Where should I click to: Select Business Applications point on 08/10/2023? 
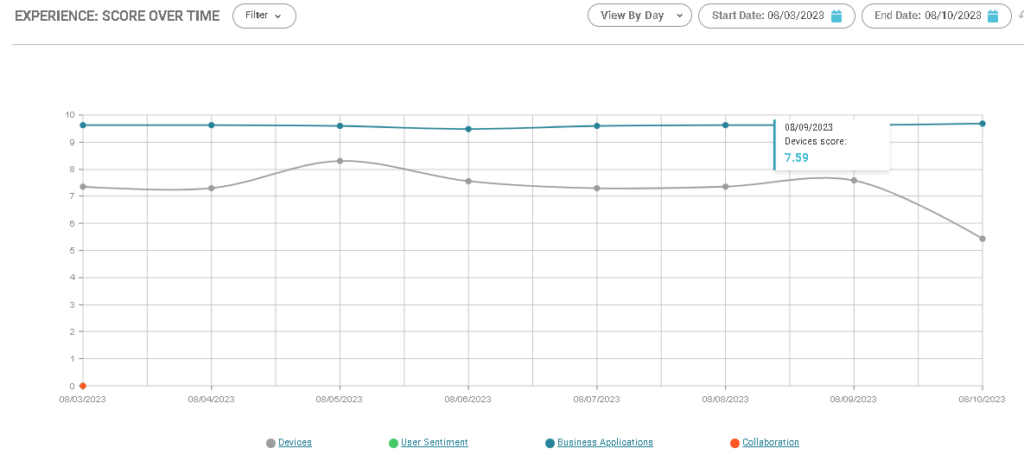(983, 124)
